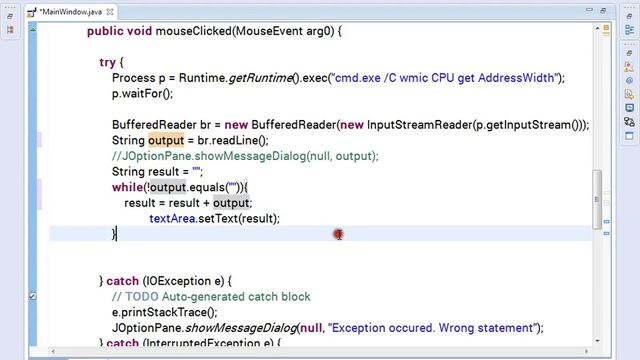Click the 'String result' declaration
The height and width of the screenshot is (360, 640).
point(145,172)
